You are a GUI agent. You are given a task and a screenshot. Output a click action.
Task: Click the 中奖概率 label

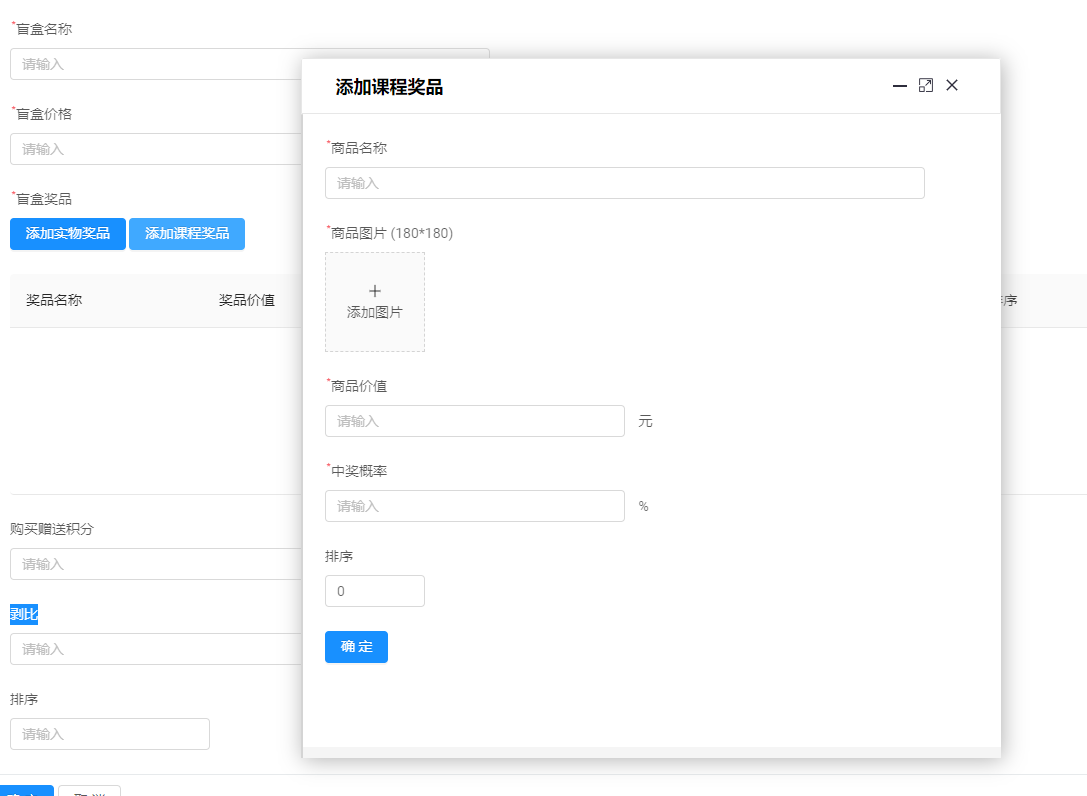click(359, 471)
